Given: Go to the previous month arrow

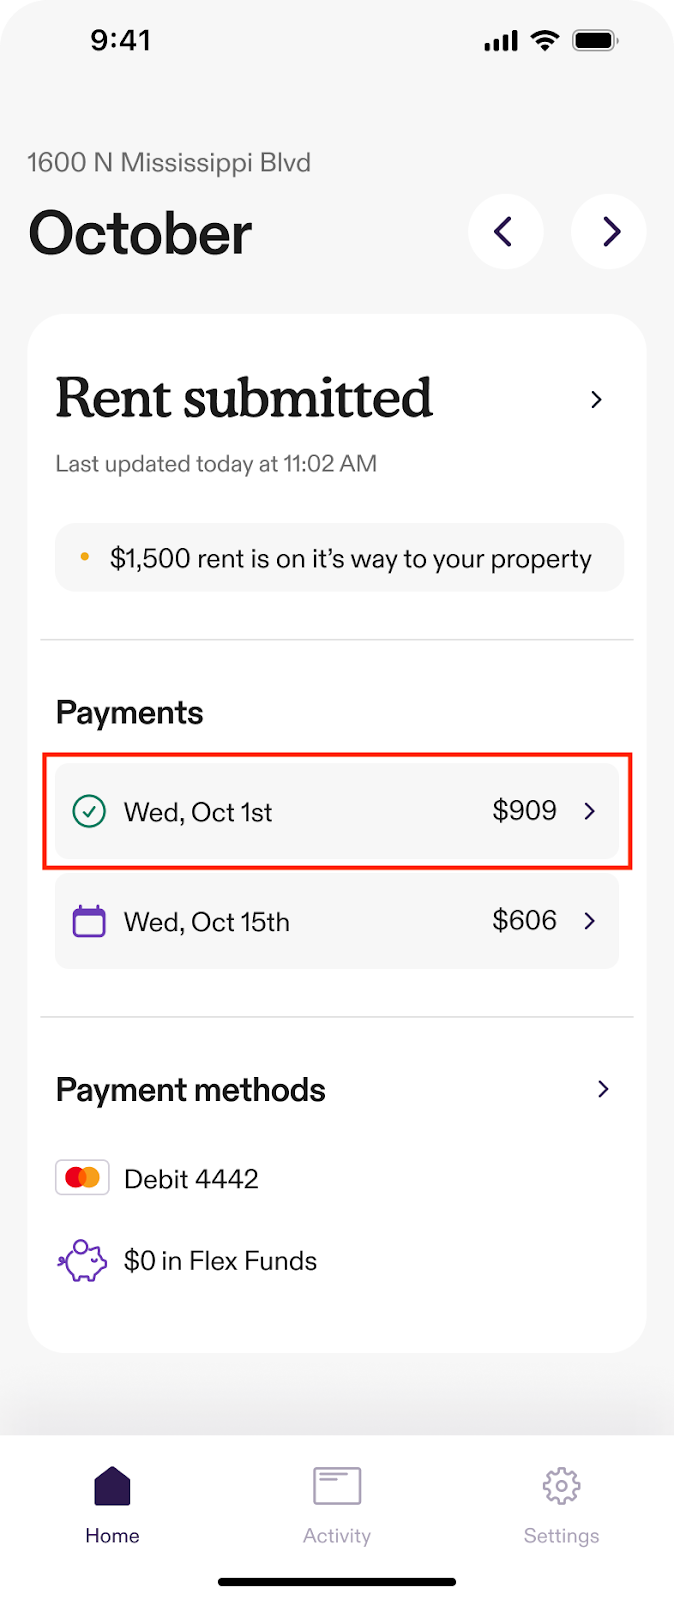Looking at the screenshot, I should [x=505, y=232].
